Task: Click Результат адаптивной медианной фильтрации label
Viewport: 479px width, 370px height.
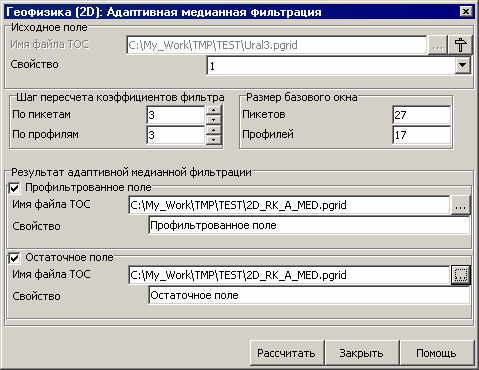Action: tap(131, 172)
